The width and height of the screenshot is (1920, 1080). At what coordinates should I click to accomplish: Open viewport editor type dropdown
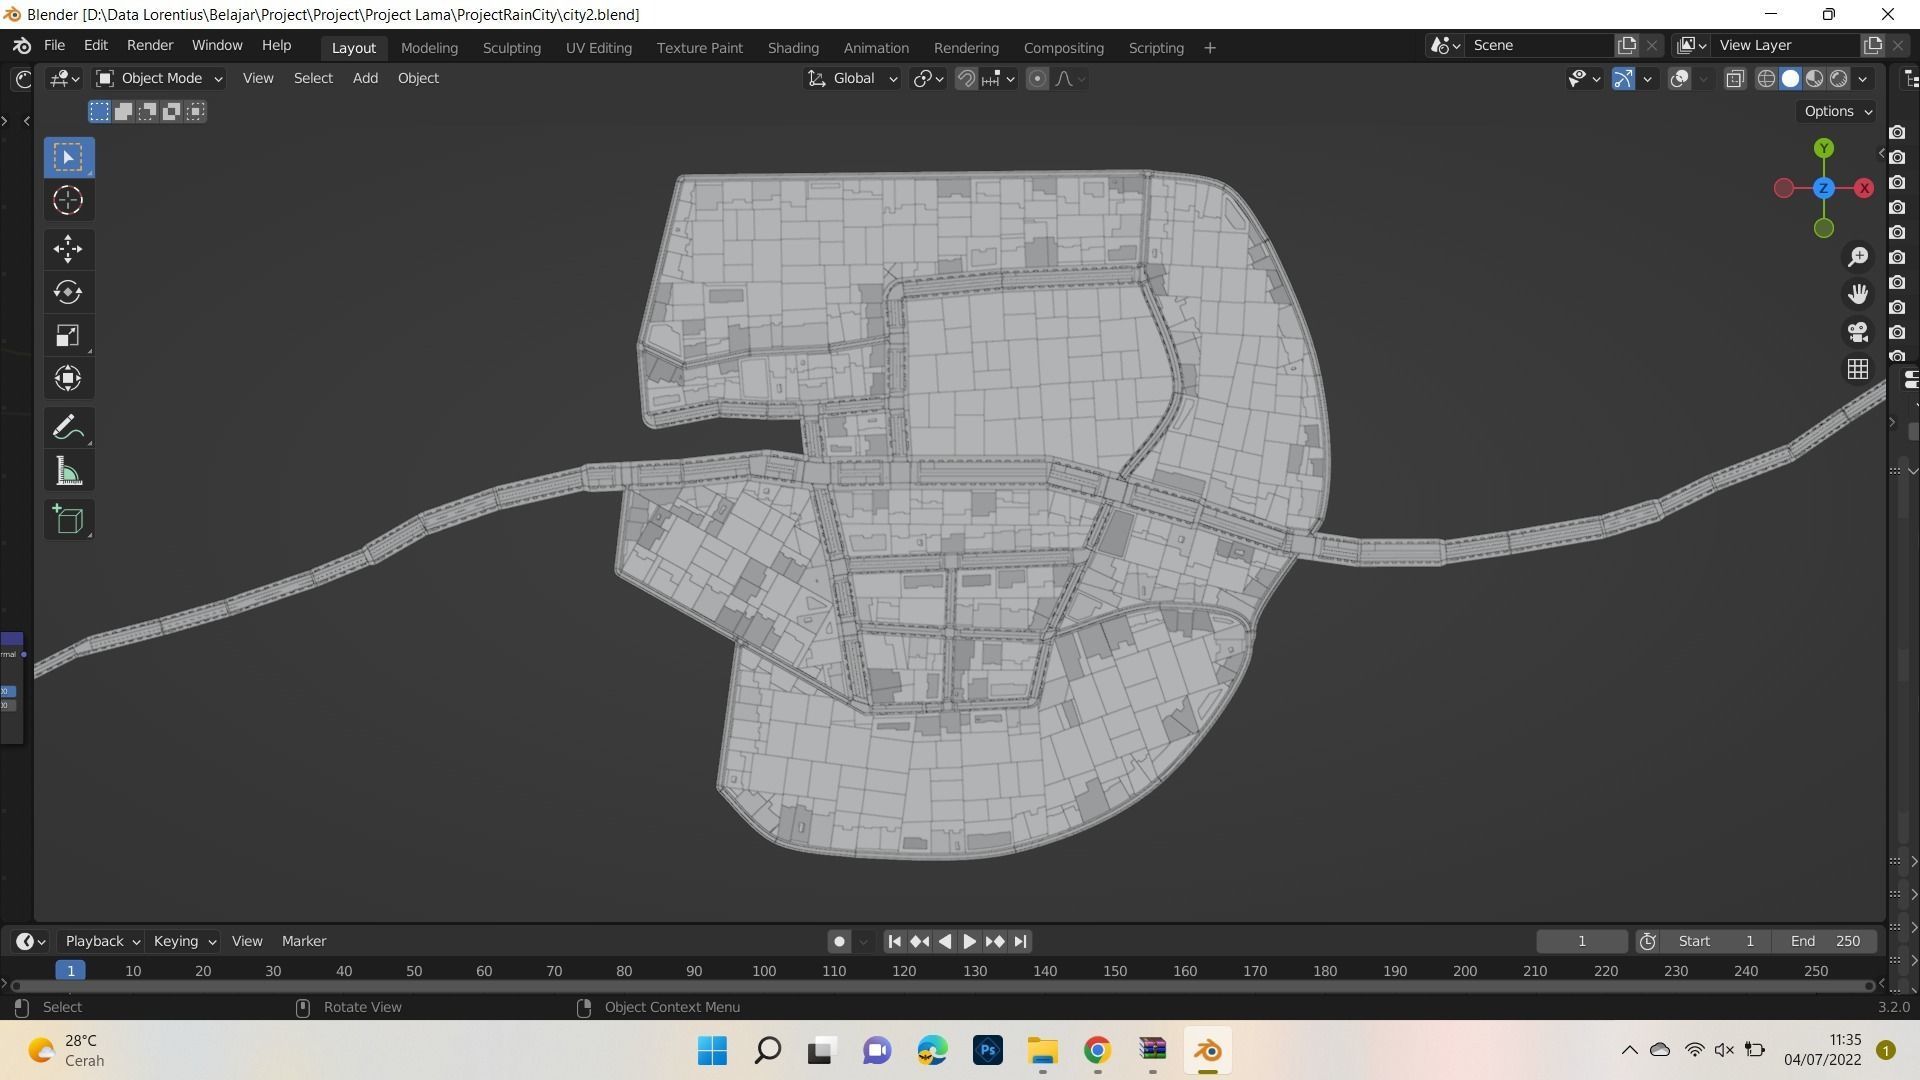pyautogui.click(x=64, y=78)
